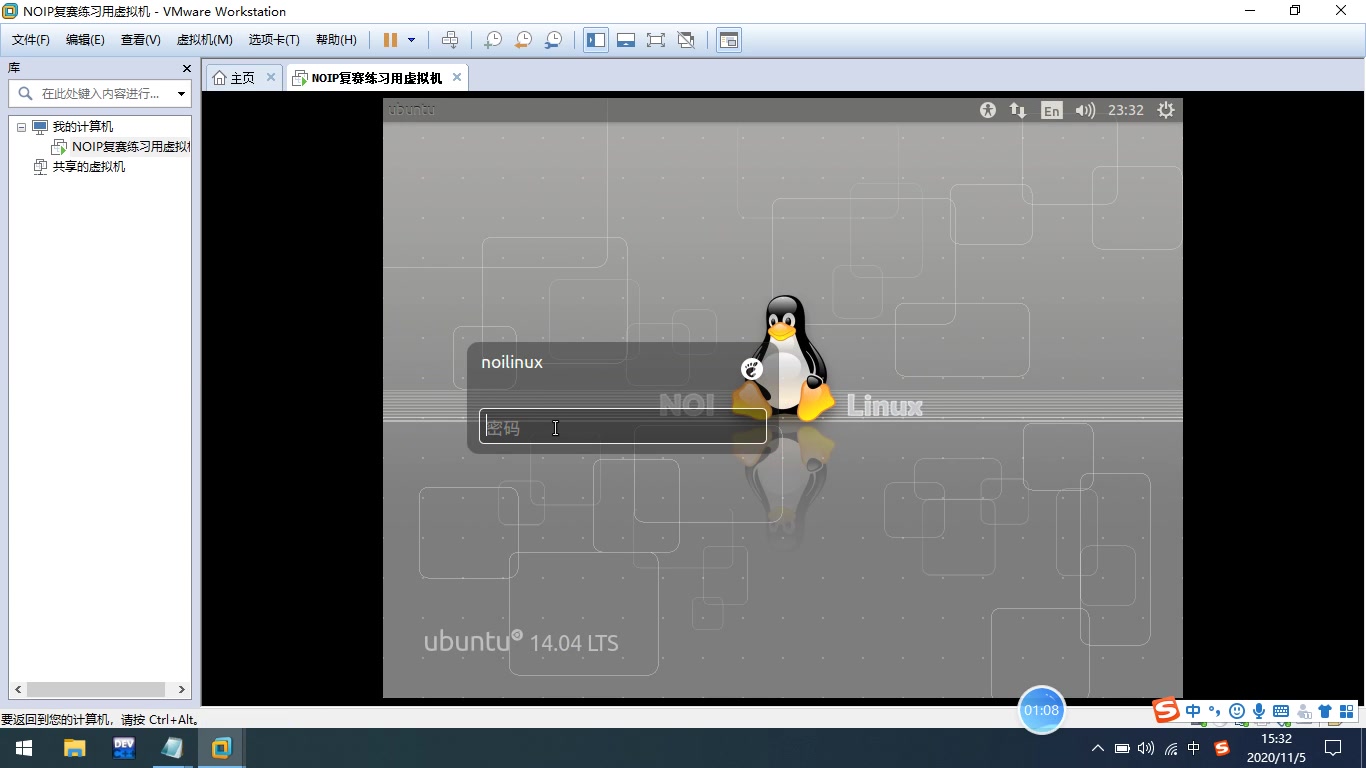The width and height of the screenshot is (1366, 768).
Task: Open the Sogou skin shirt icon
Action: click(x=1325, y=711)
